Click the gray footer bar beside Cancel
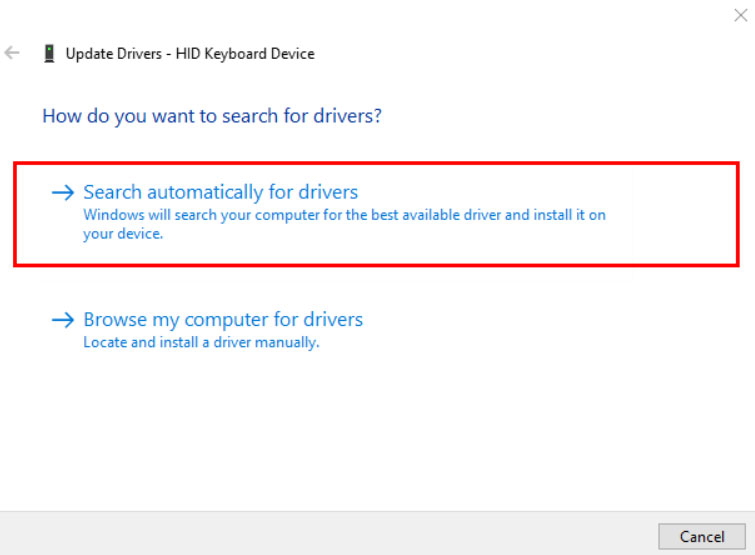 click(327, 533)
